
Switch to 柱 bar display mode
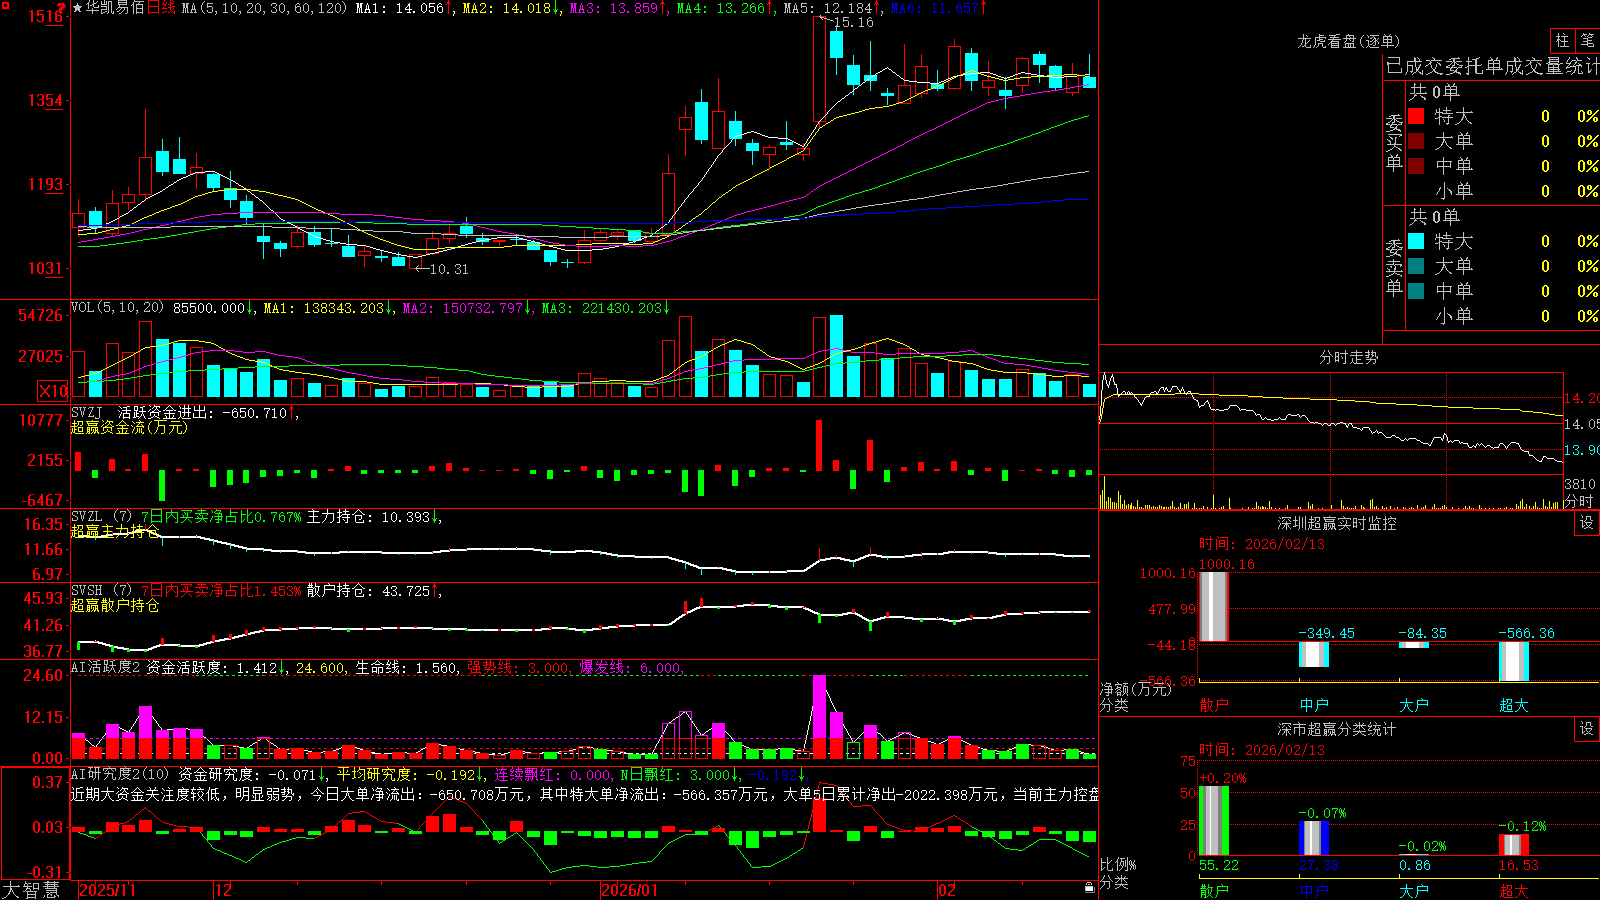[1562, 41]
